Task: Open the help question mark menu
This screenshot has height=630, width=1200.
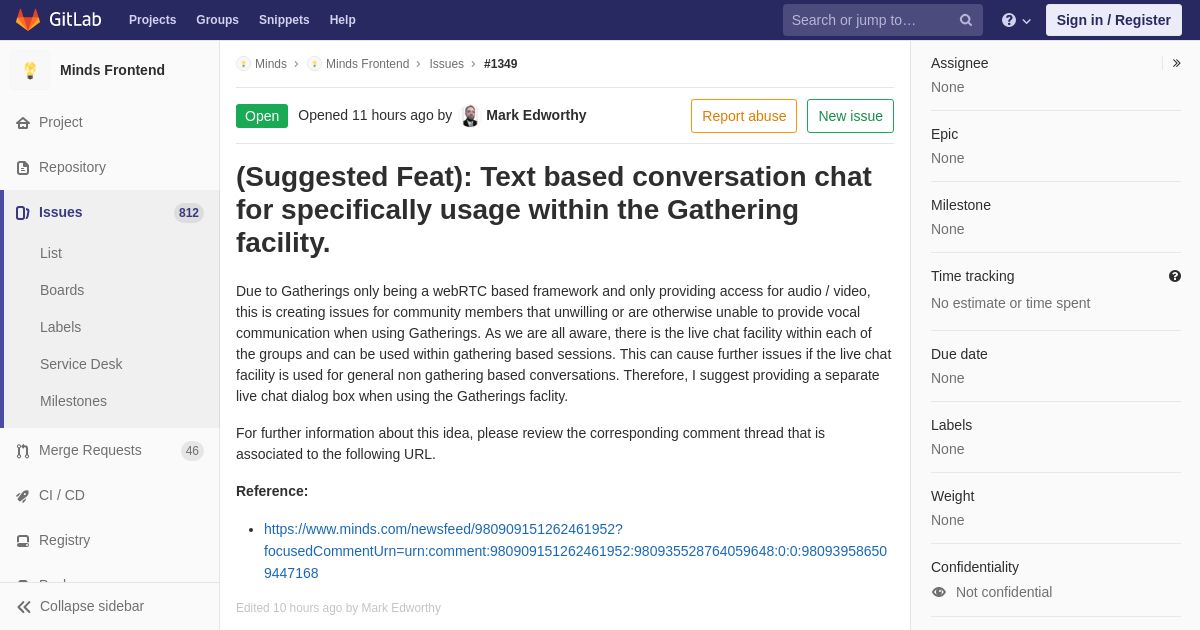Action: (x=1016, y=20)
